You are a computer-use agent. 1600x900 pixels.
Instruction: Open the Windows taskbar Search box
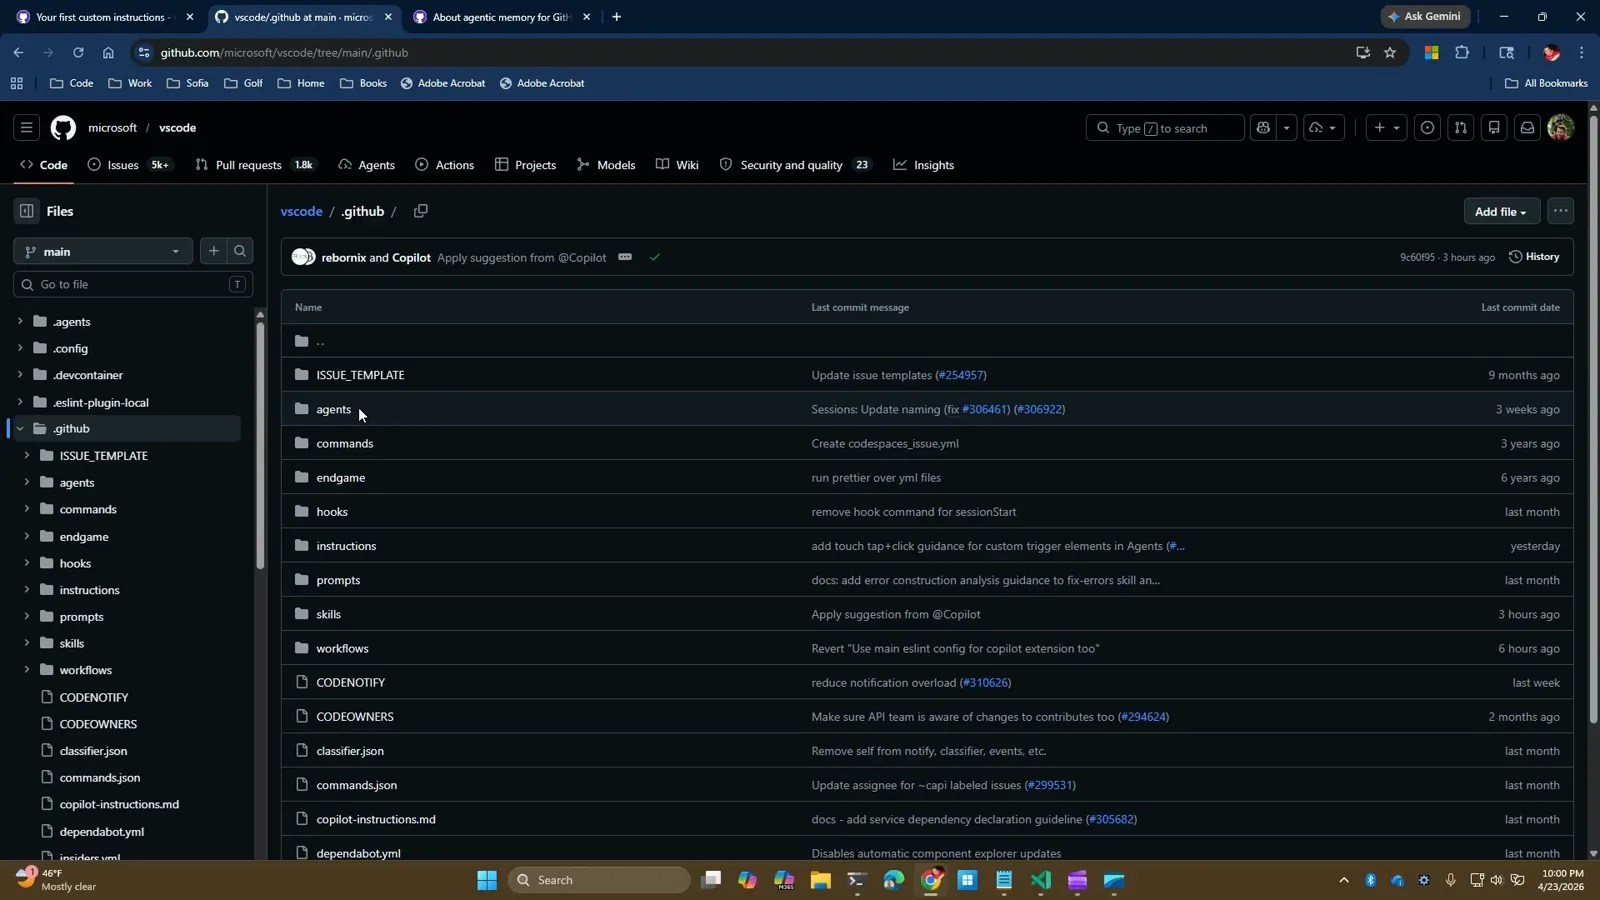click(x=600, y=880)
